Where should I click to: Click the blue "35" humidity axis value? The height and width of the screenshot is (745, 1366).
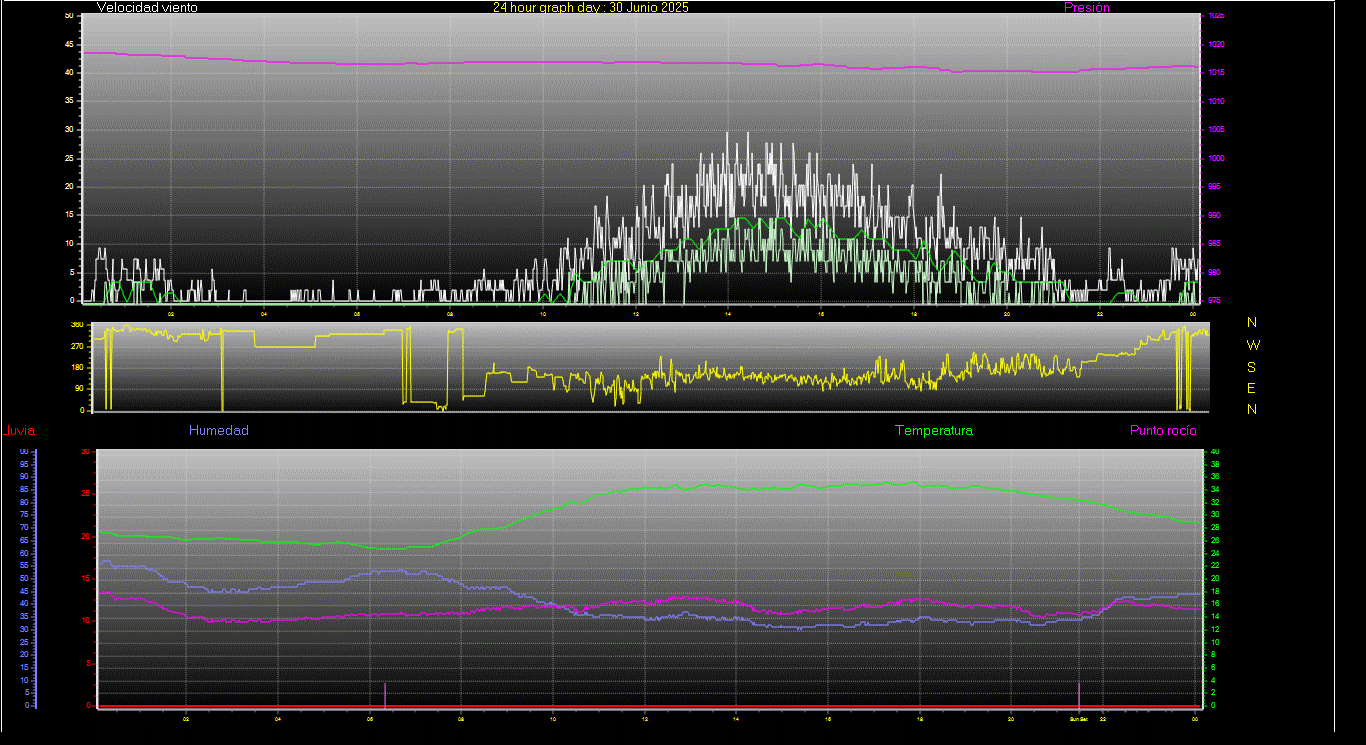pyautogui.click(x=22, y=616)
